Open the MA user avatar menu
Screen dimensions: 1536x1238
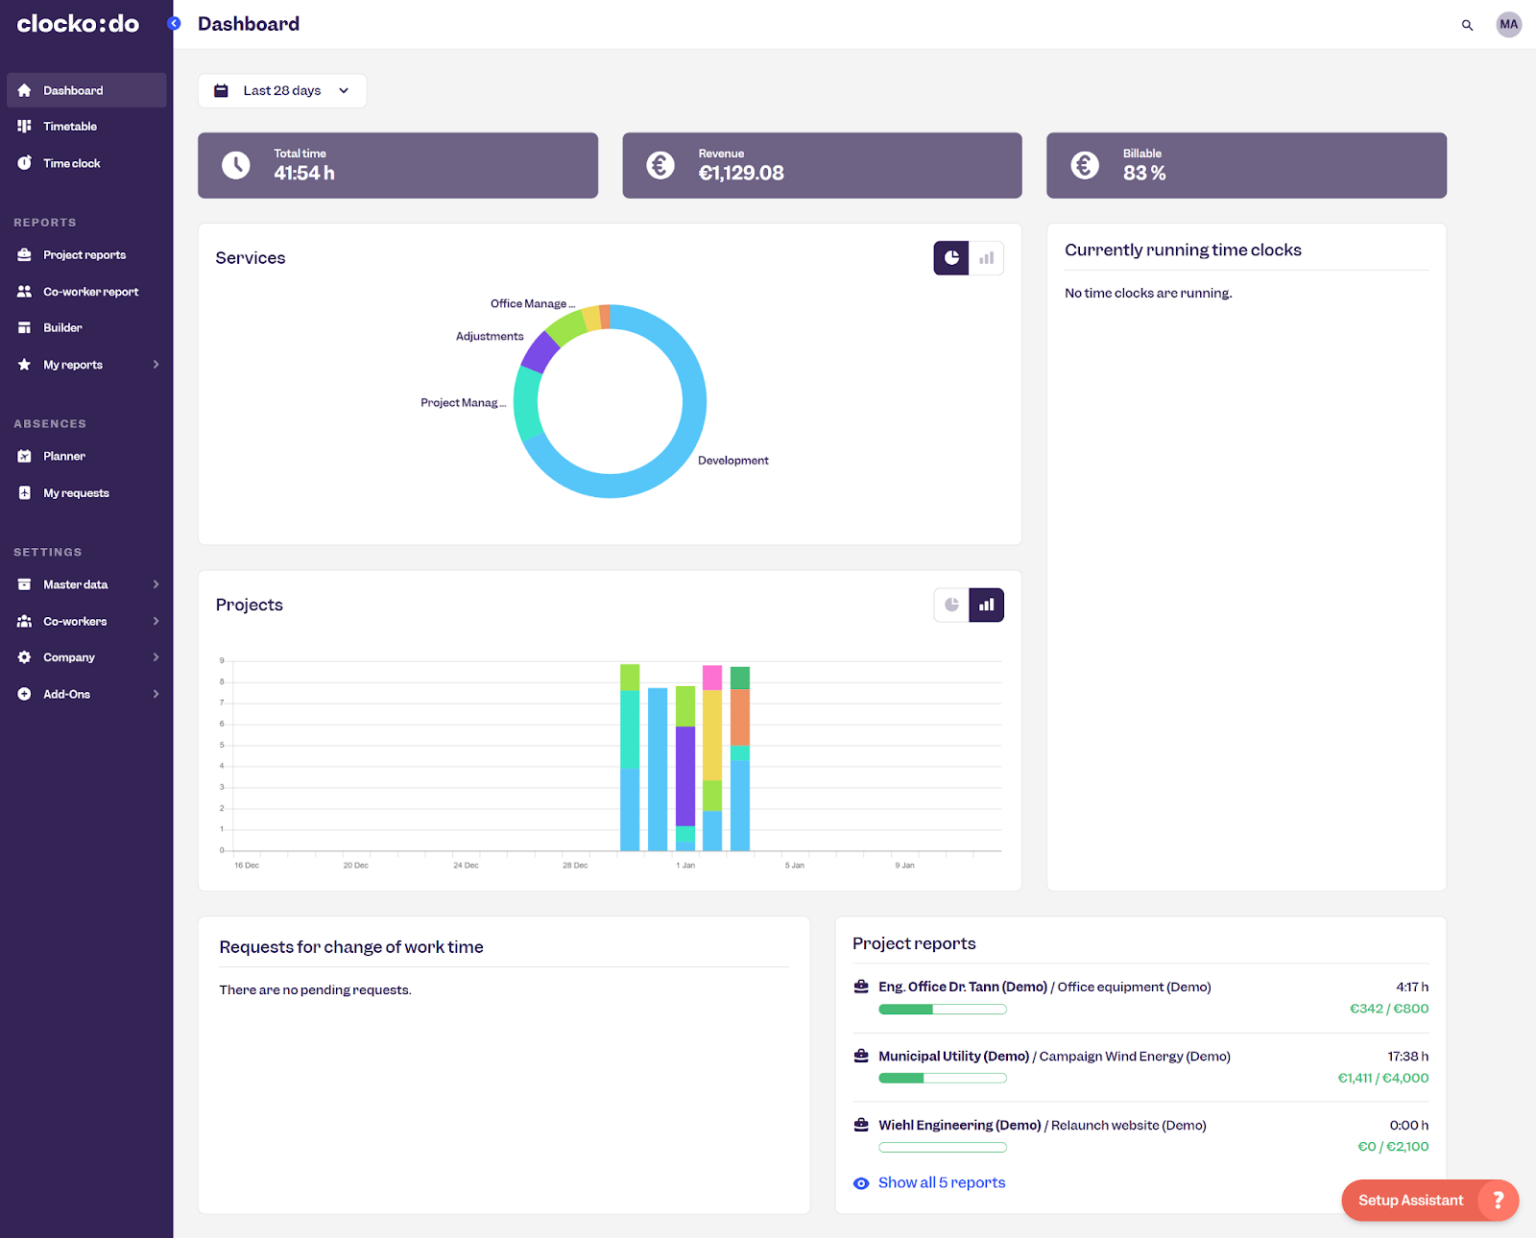[1508, 24]
